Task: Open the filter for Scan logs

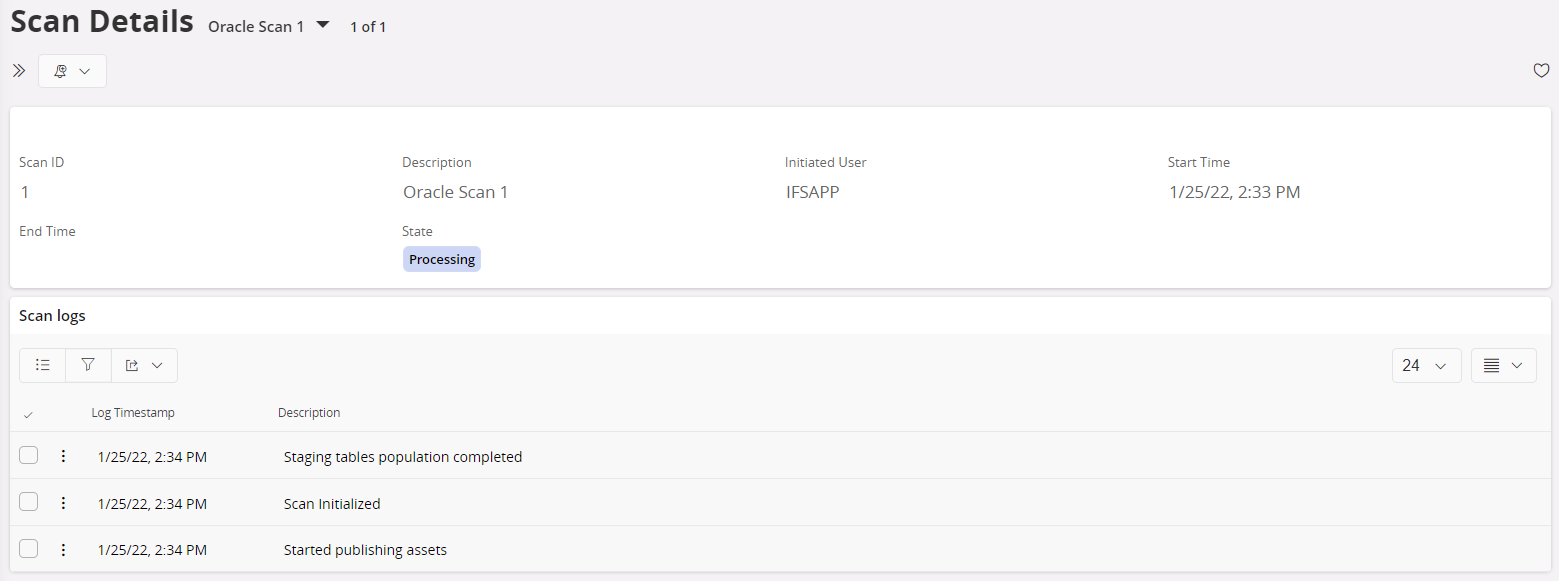Action: (x=88, y=365)
